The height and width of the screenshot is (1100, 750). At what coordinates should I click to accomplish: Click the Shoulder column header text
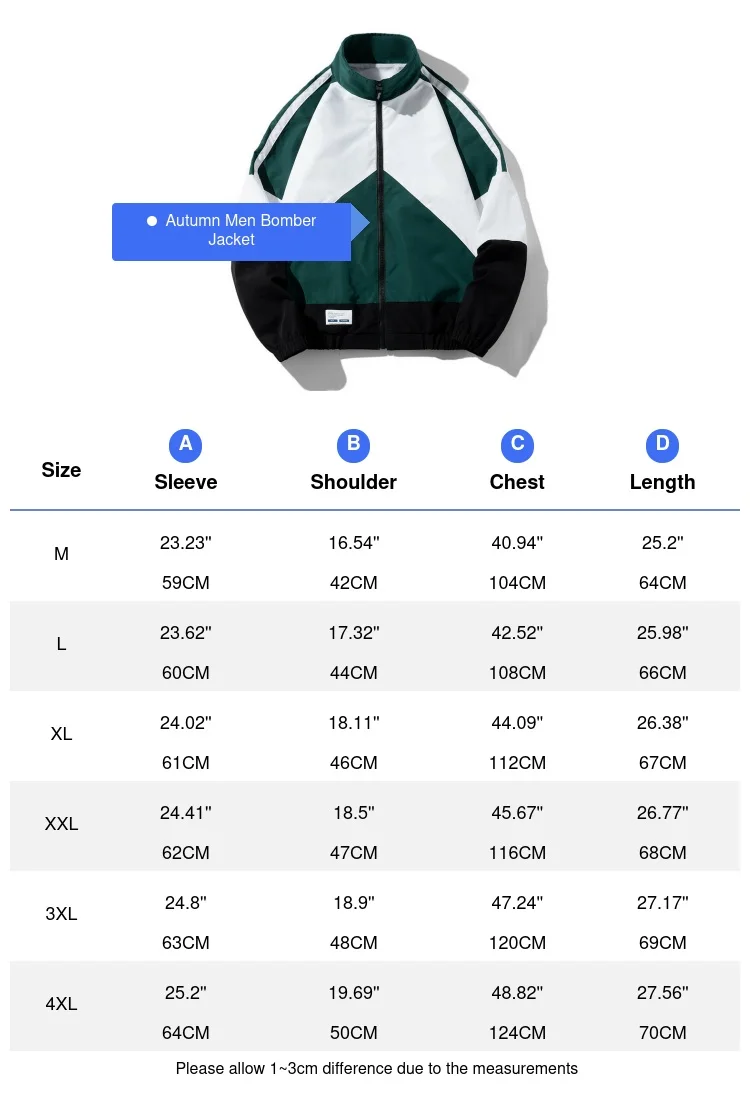354,482
